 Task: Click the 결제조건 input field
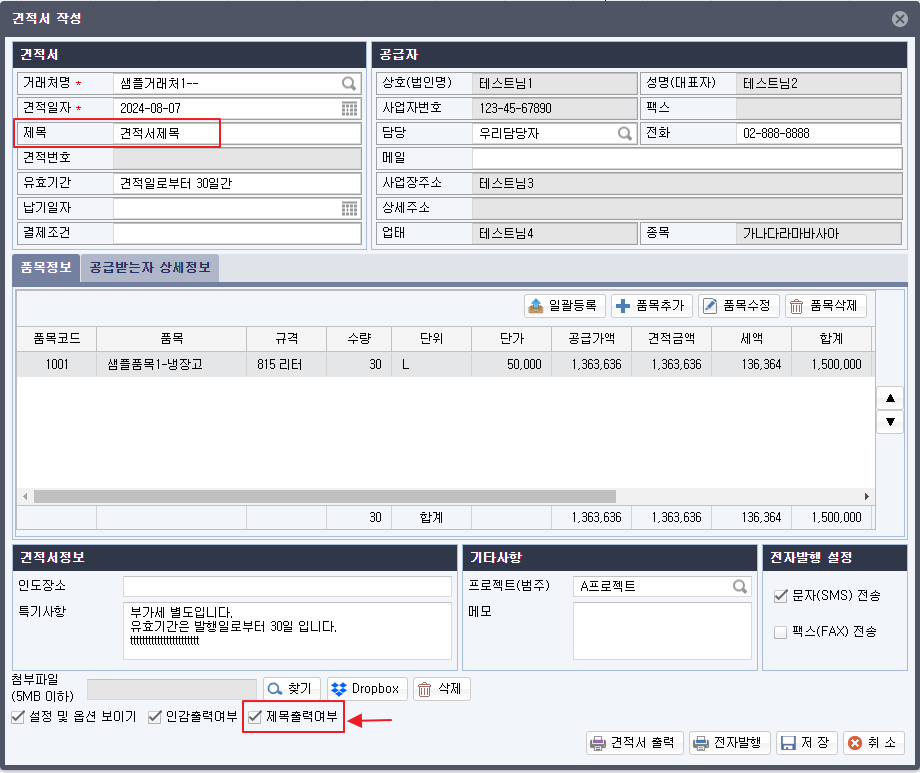[x=237, y=233]
